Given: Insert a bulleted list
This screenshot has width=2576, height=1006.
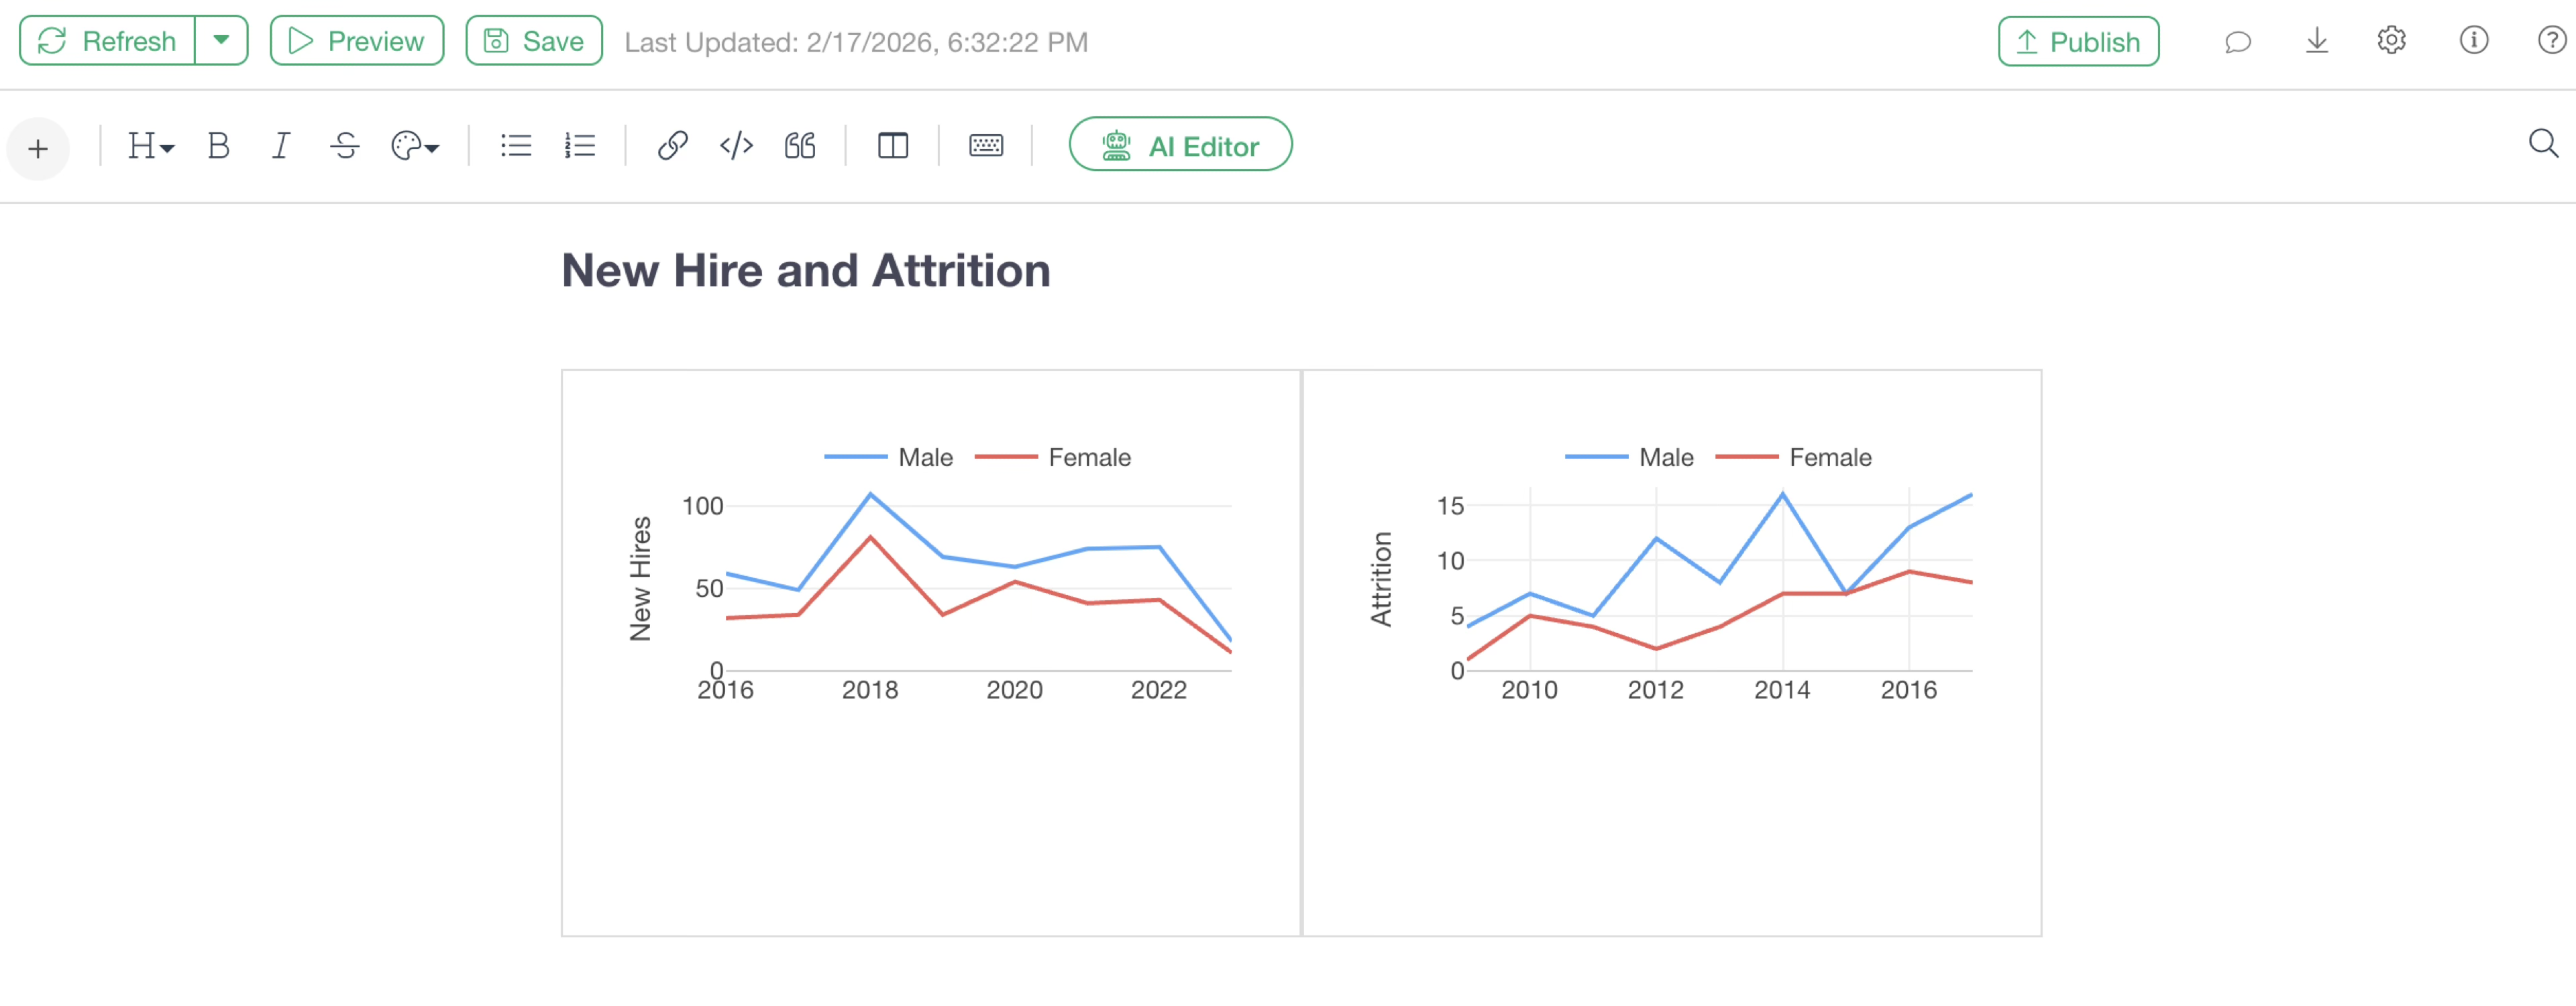Looking at the screenshot, I should (516, 146).
